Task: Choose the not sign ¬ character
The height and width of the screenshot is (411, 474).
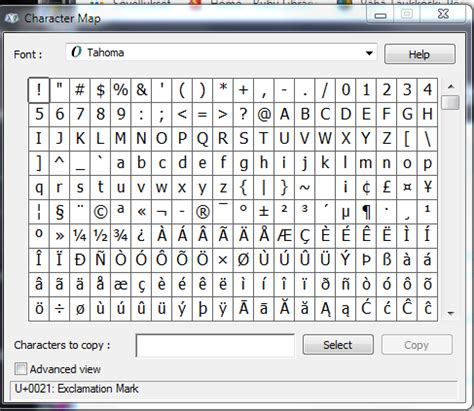Action: click(162, 212)
